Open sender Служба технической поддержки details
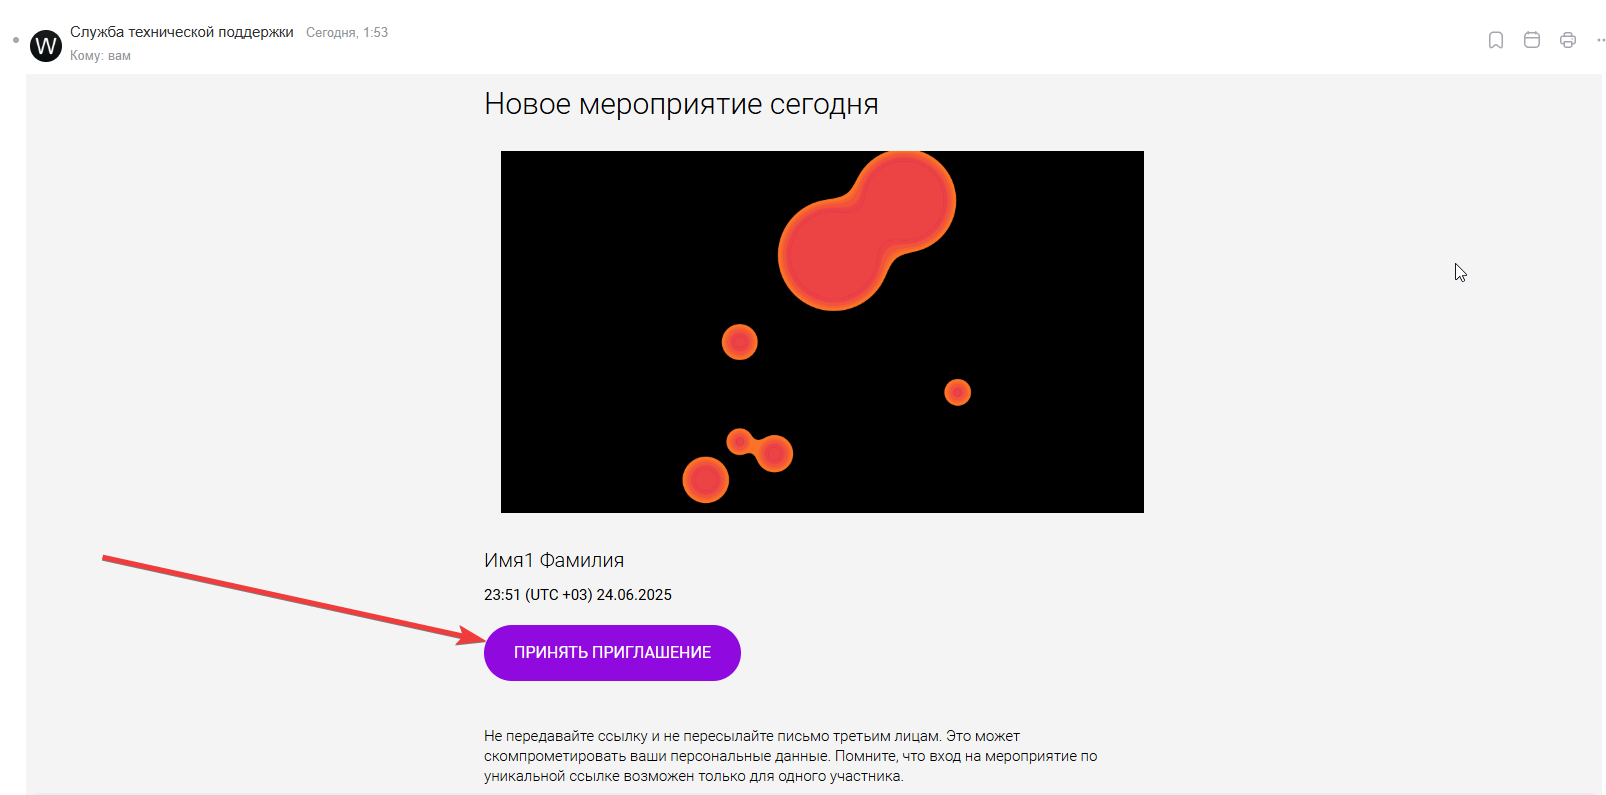Image resolution: width=1606 pixels, height=795 pixels. [182, 32]
